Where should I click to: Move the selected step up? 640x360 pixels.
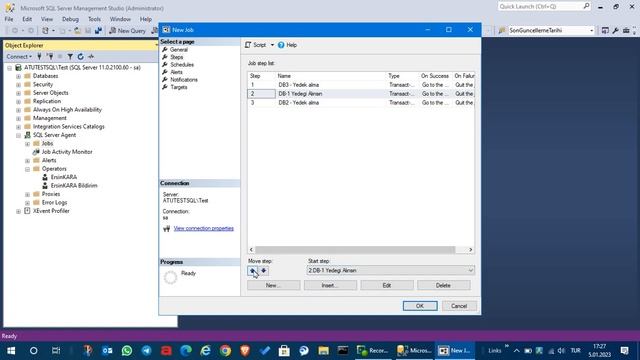coord(253,271)
